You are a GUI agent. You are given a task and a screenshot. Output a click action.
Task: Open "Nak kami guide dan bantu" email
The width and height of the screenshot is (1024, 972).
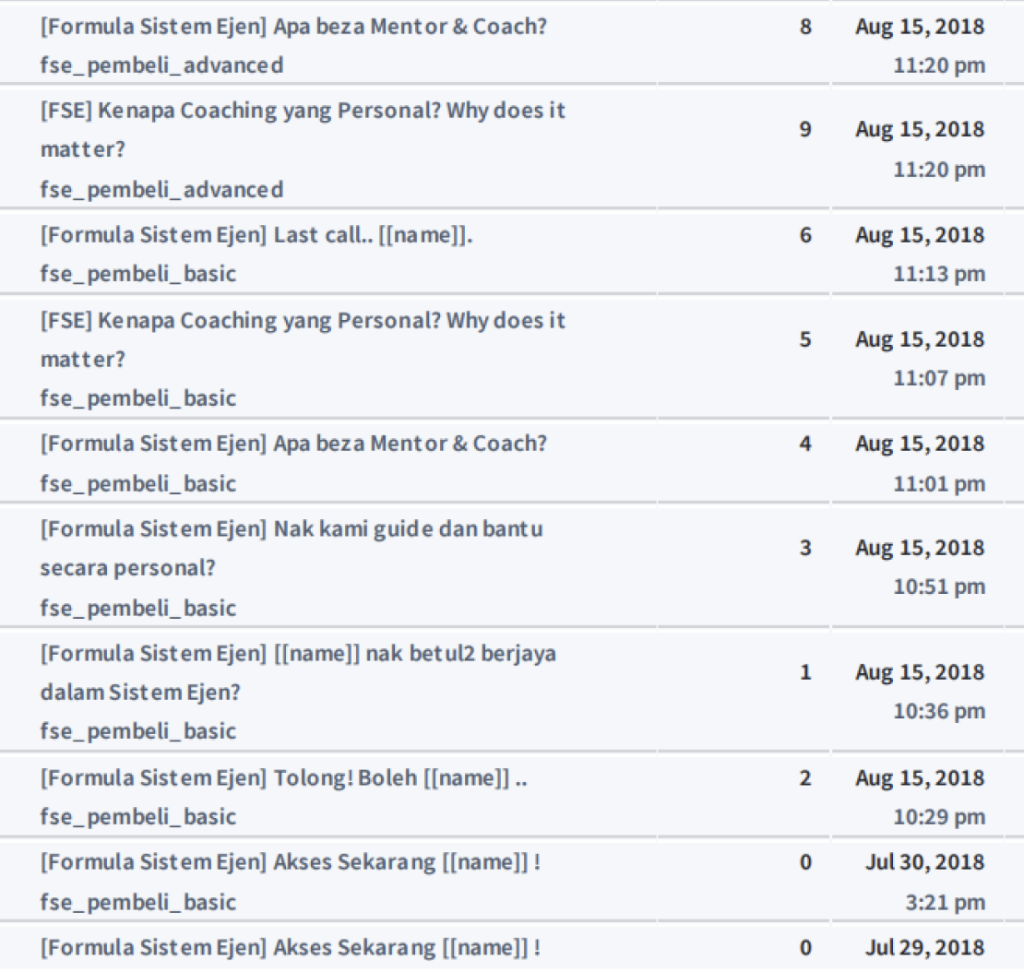click(291, 530)
